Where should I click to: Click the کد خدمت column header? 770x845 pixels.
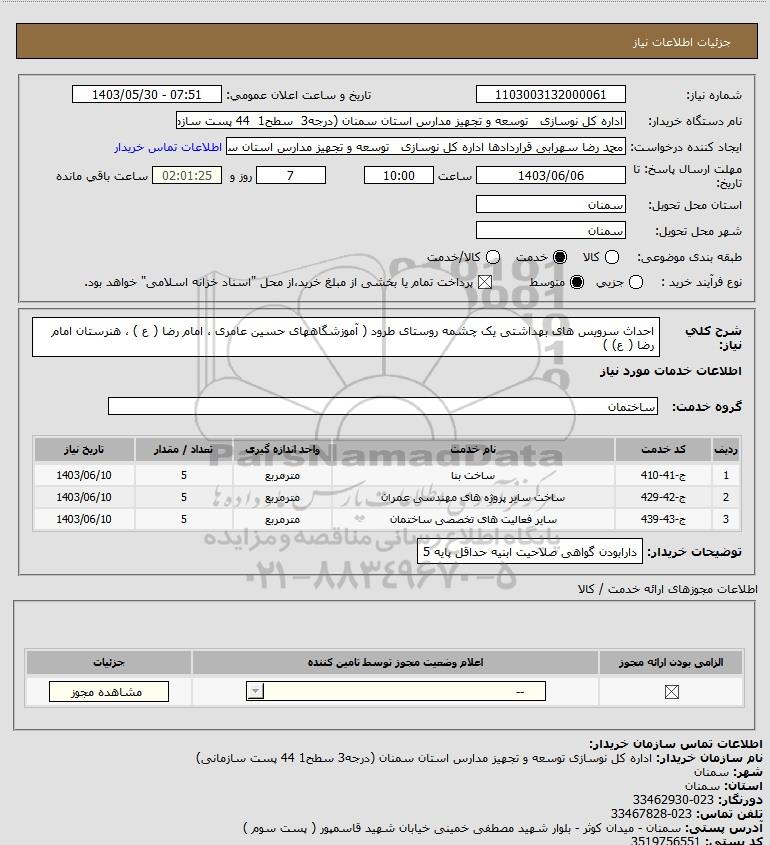pyautogui.click(x=663, y=449)
